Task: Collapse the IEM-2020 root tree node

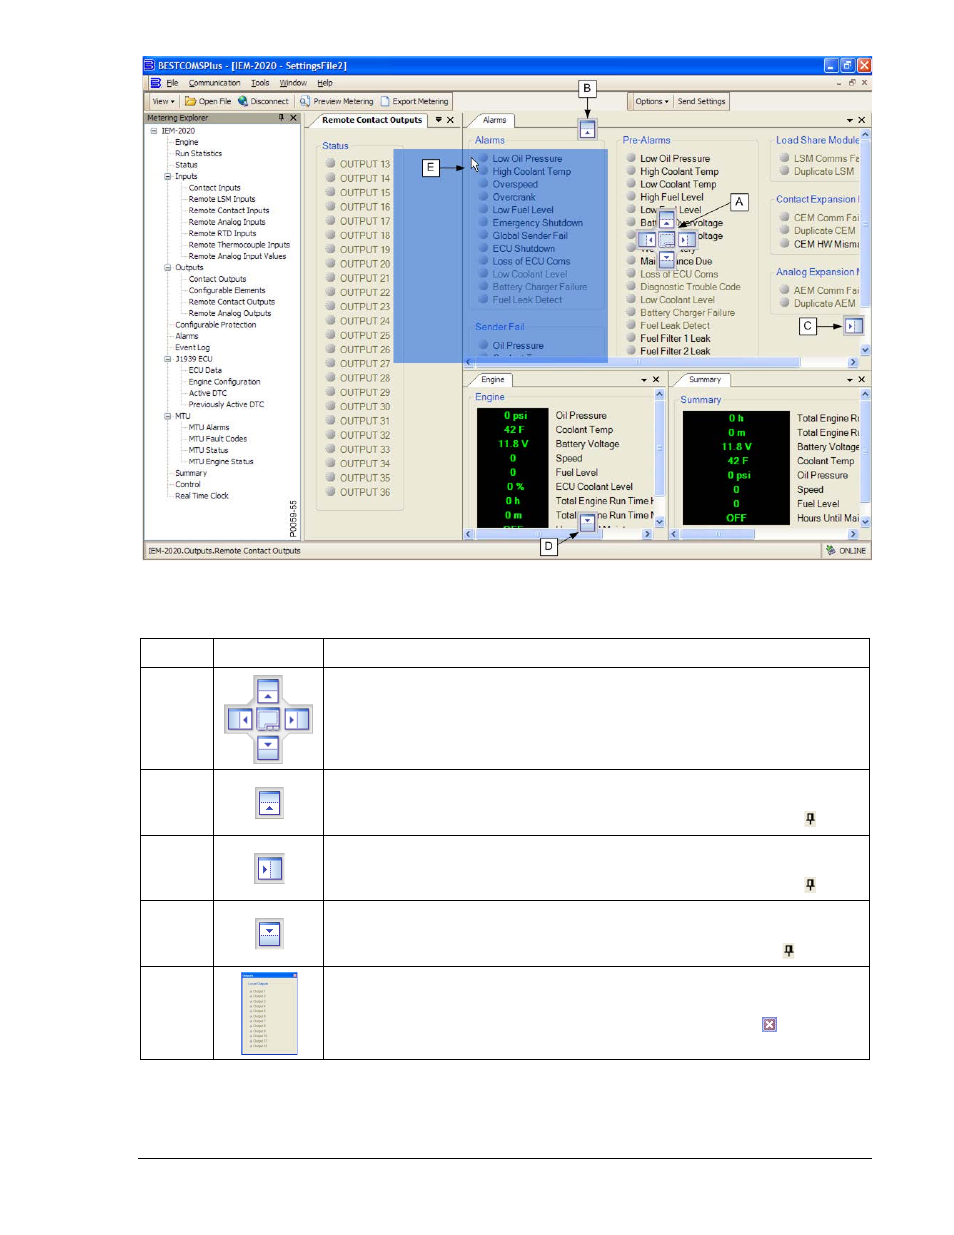Action: (154, 131)
